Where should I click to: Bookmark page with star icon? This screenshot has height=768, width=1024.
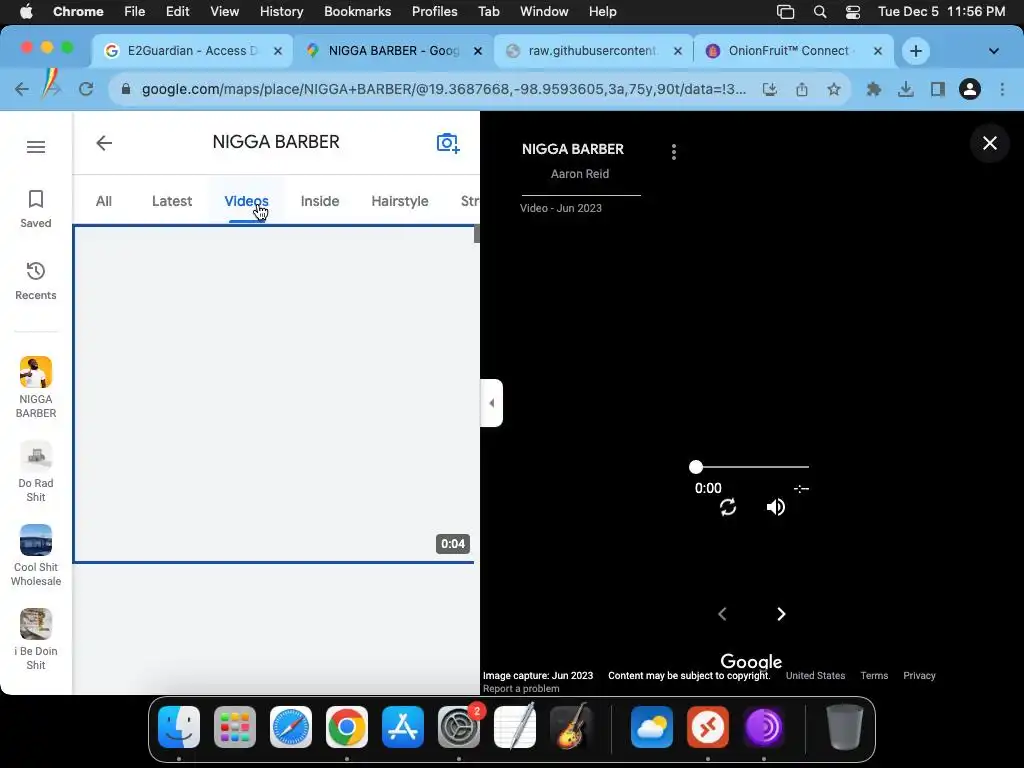point(834,89)
